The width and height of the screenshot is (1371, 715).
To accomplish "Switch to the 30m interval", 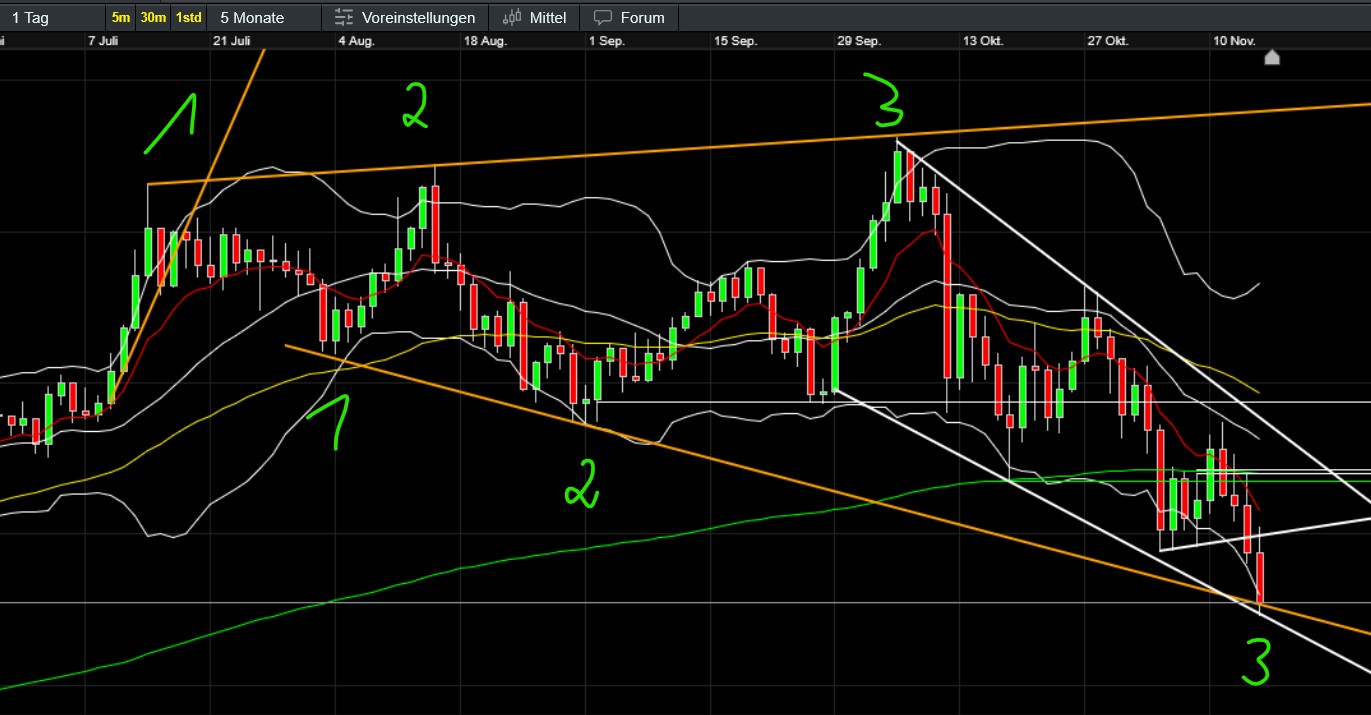I will [153, 17].
